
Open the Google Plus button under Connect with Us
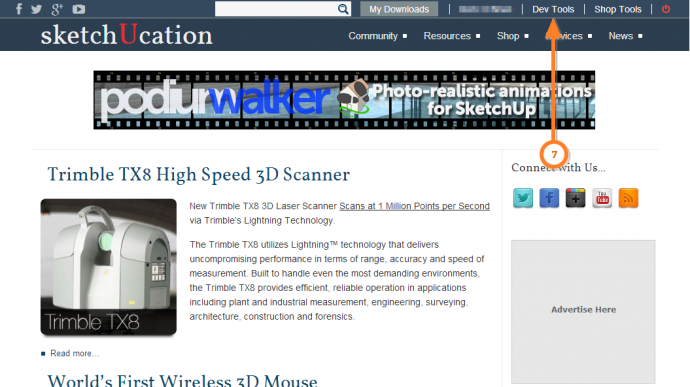coord(576,198)
